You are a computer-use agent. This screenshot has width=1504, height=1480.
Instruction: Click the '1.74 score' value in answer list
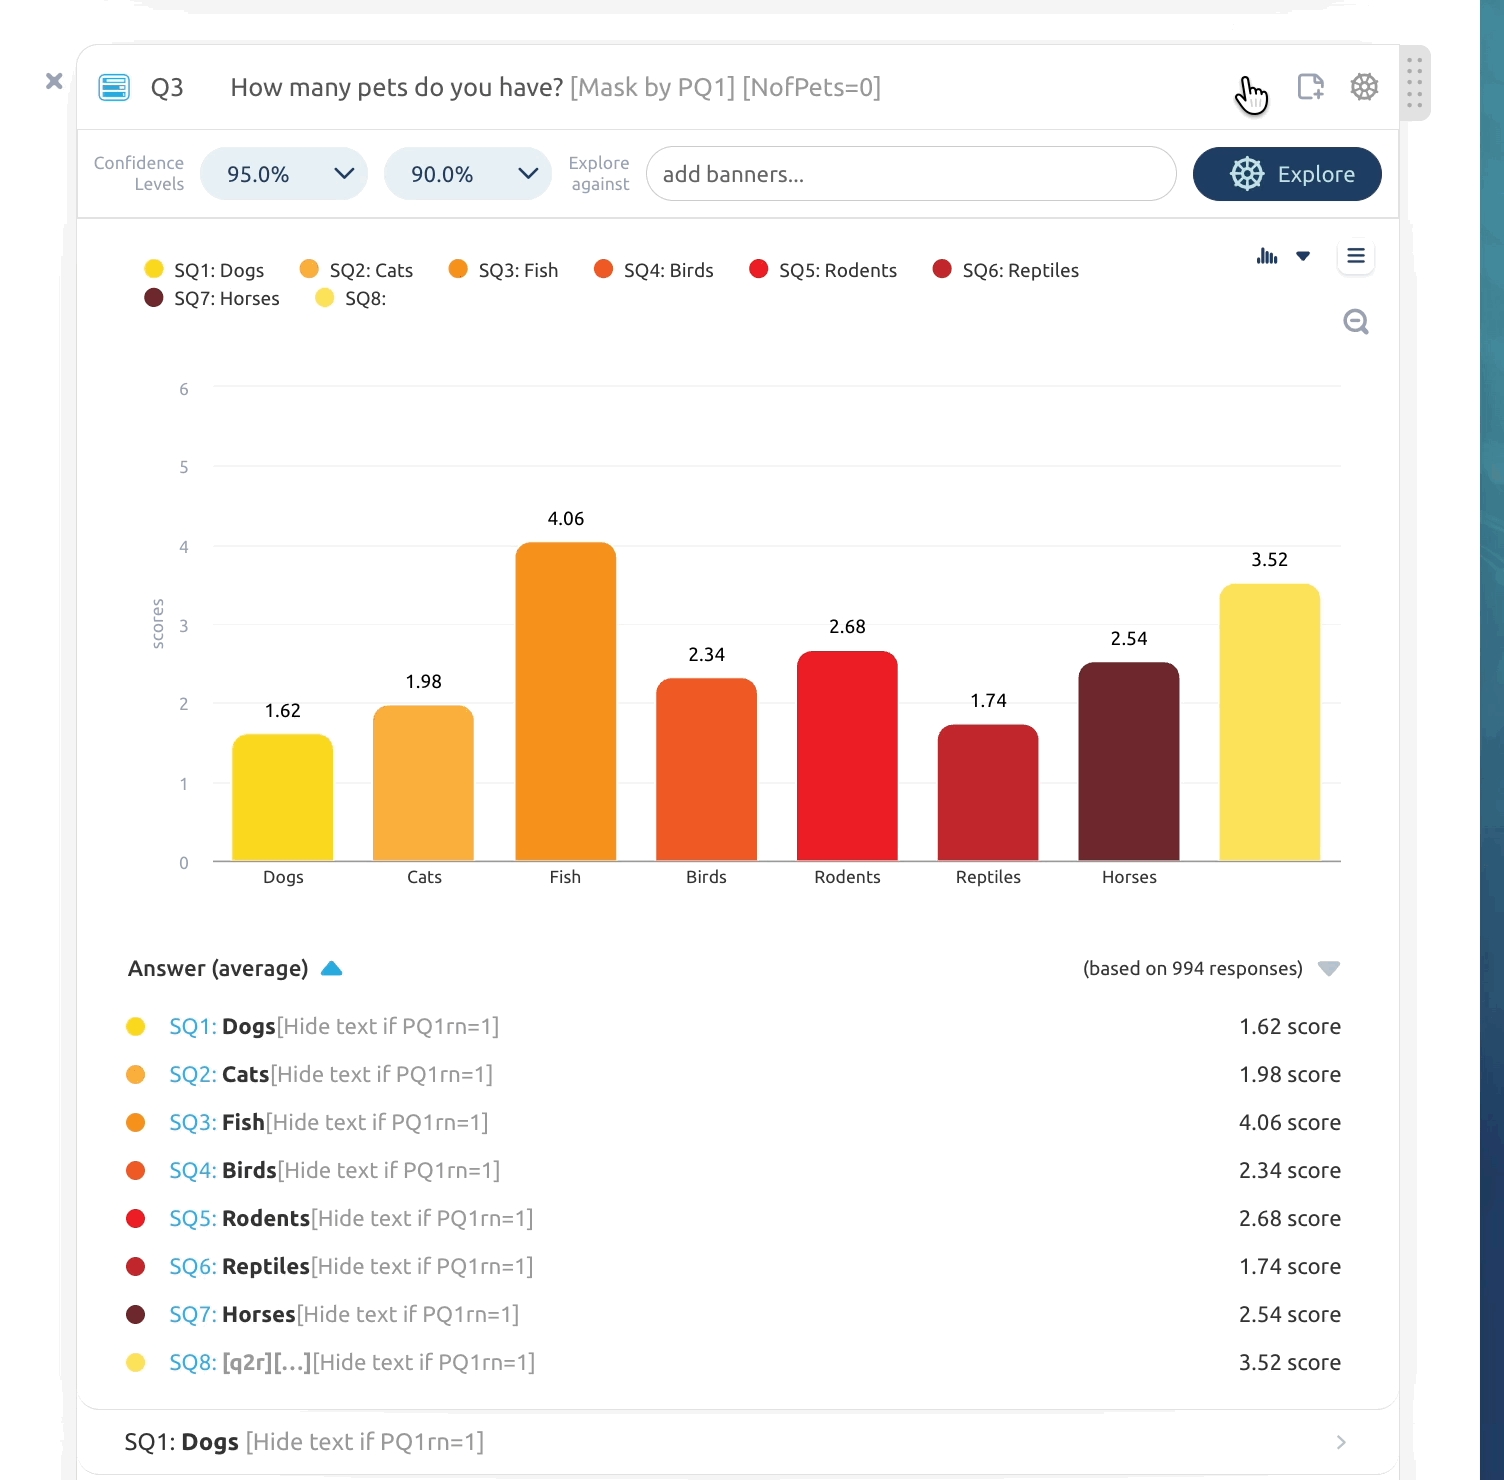pos(1290,1266)
